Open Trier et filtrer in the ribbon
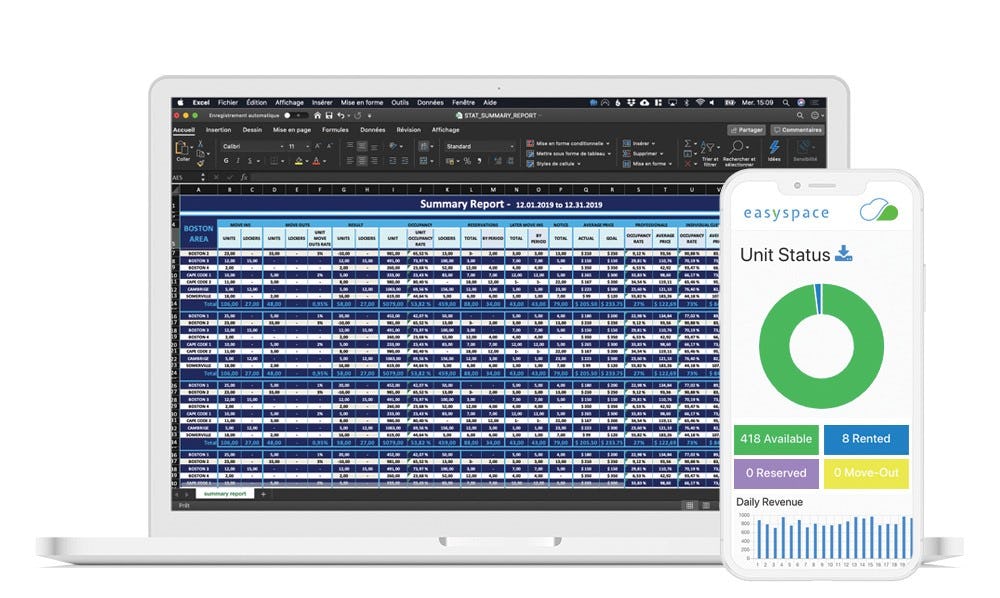1000x598 pixels. (709, 152)
